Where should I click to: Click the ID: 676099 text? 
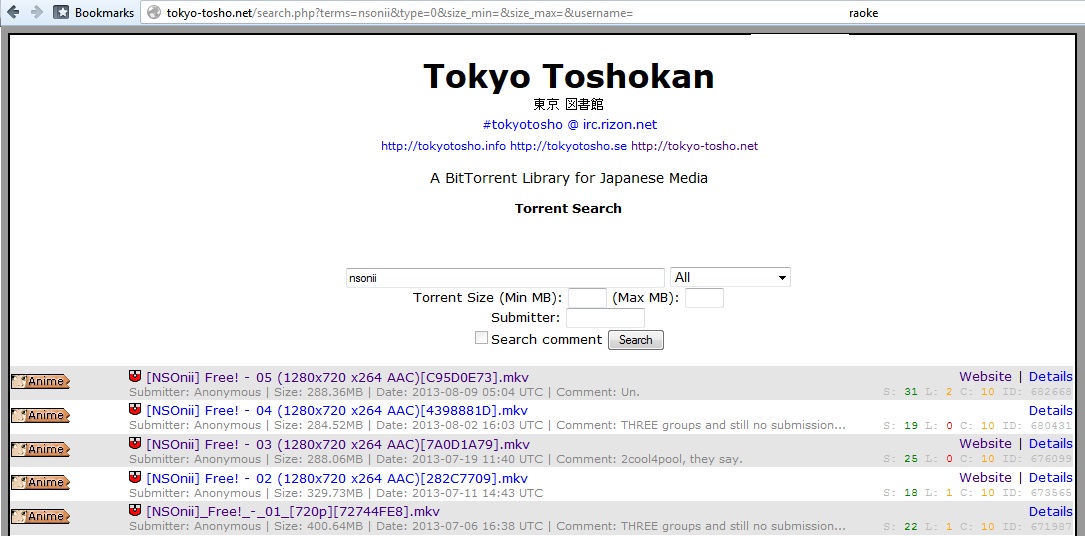coord(1035,459)
